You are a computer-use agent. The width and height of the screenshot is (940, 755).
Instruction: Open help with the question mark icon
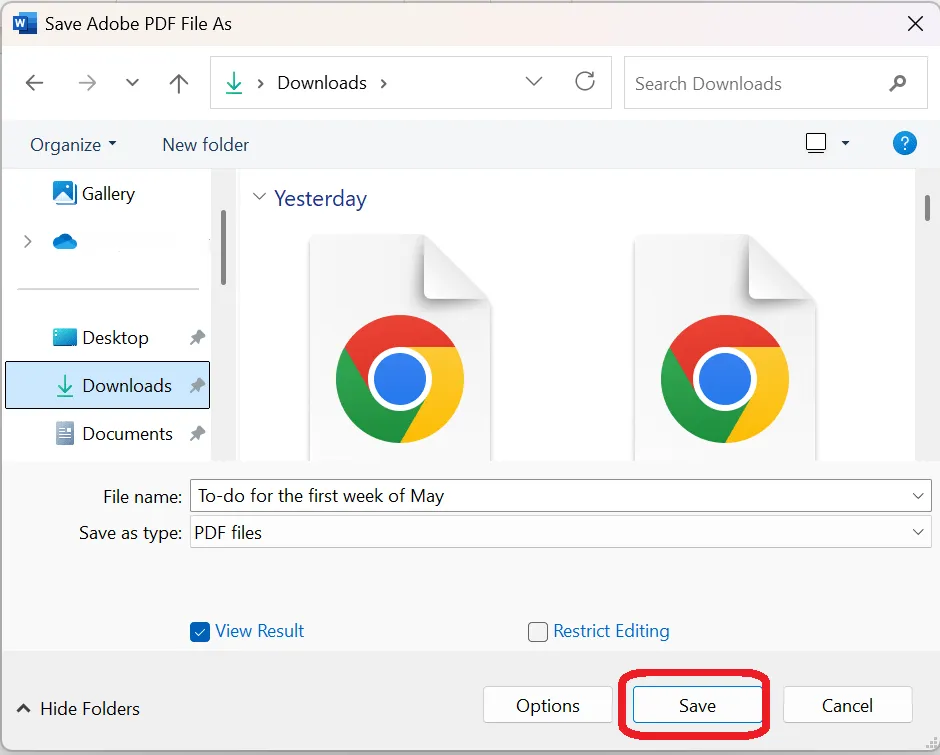point(905,143)
